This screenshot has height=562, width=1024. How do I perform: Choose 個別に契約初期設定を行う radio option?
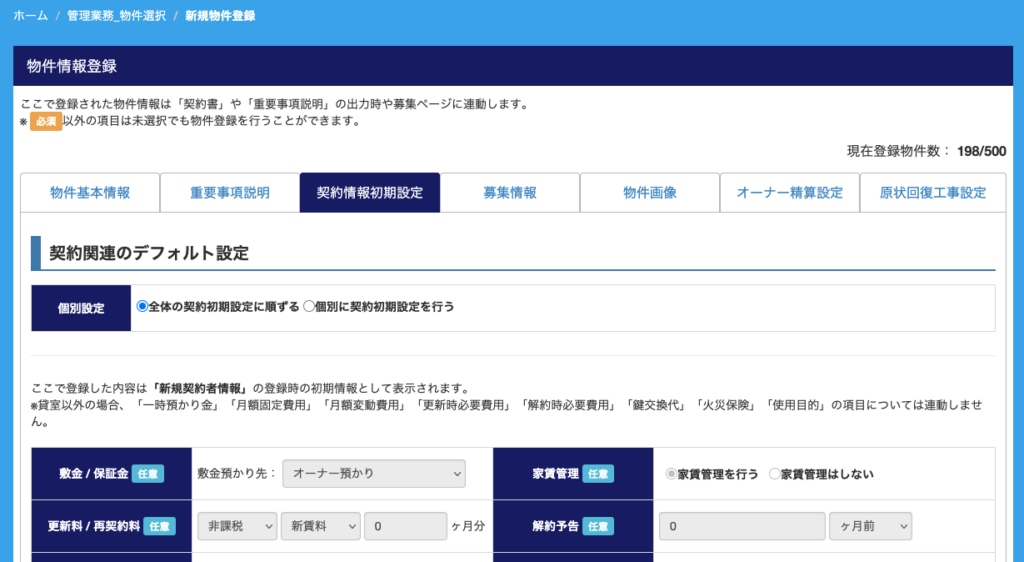coord(309,307)
